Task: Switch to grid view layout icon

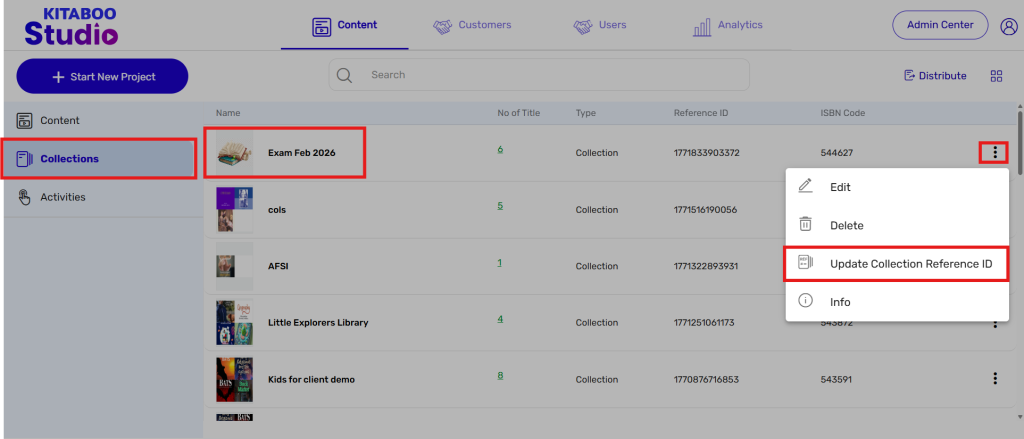Action: coord(996,76)
